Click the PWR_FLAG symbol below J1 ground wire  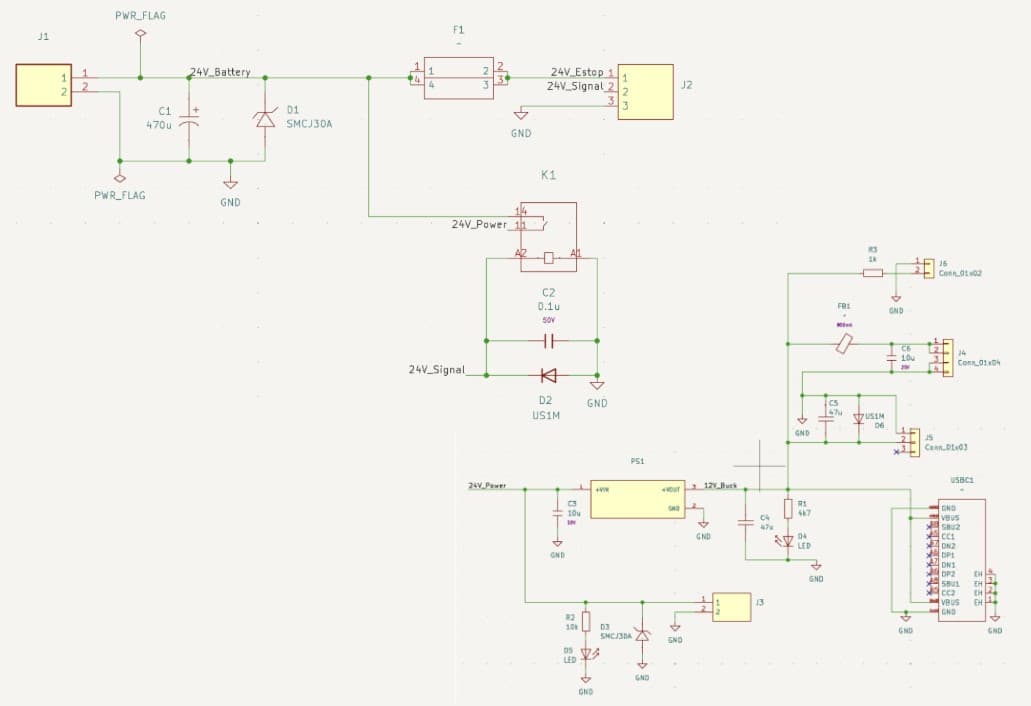(120, 178)
